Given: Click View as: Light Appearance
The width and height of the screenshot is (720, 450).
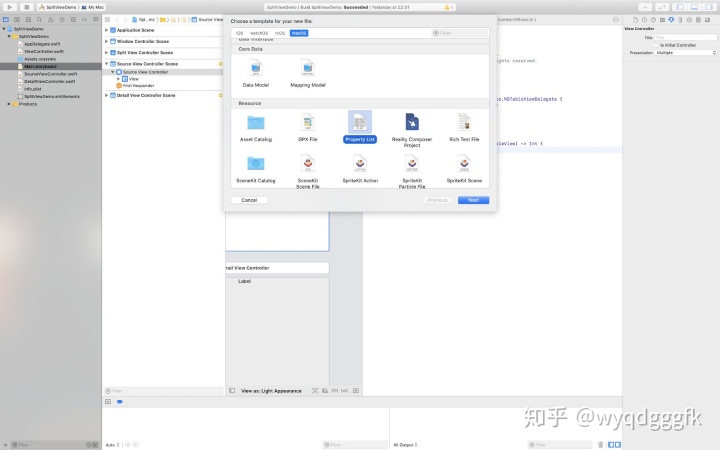Looking at the screenshot, I should point(271,391).
